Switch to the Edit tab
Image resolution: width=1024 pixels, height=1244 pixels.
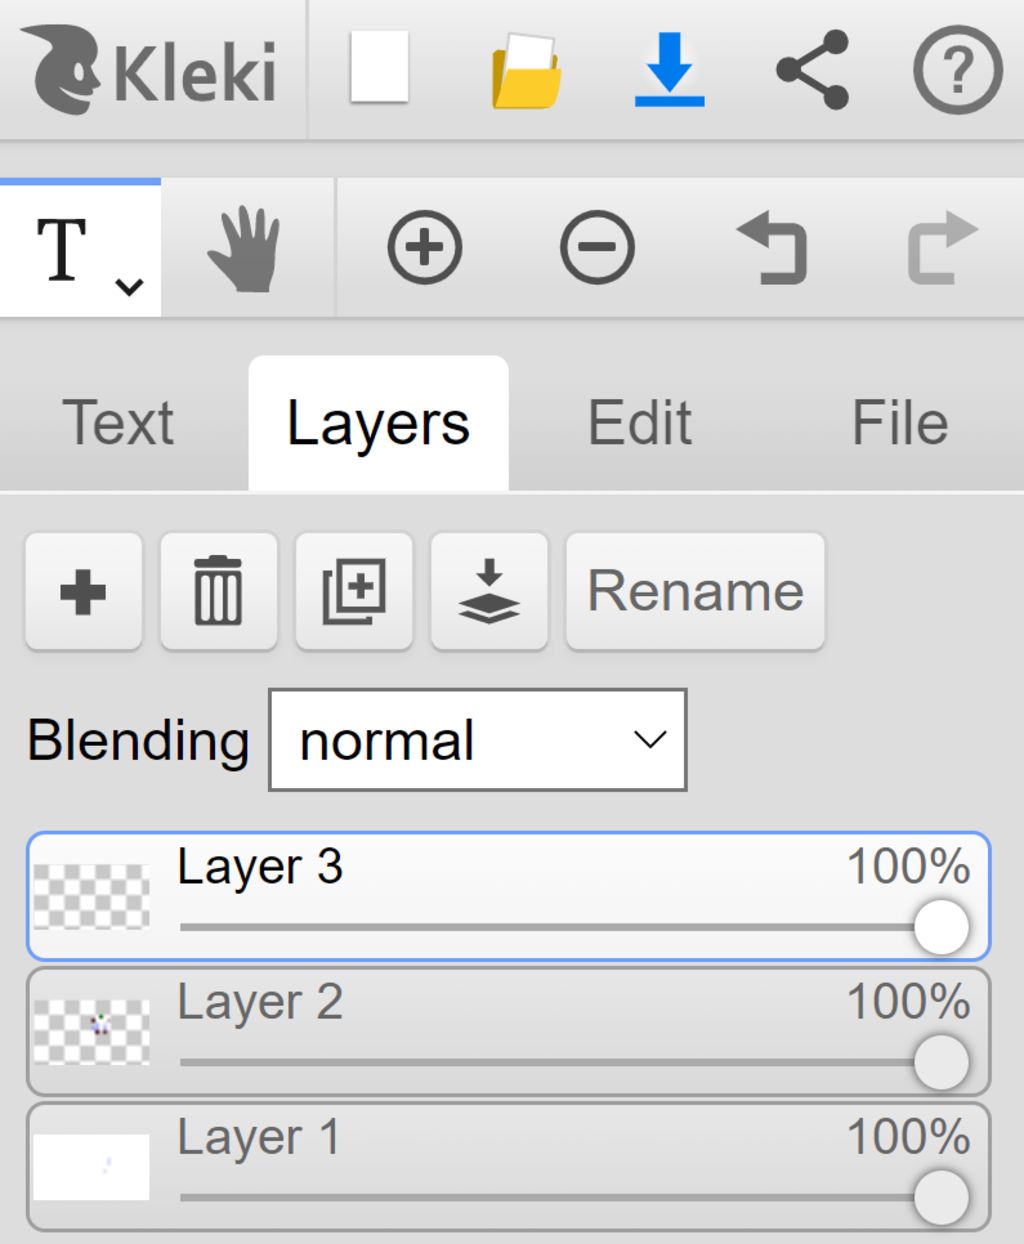point(639,423)
